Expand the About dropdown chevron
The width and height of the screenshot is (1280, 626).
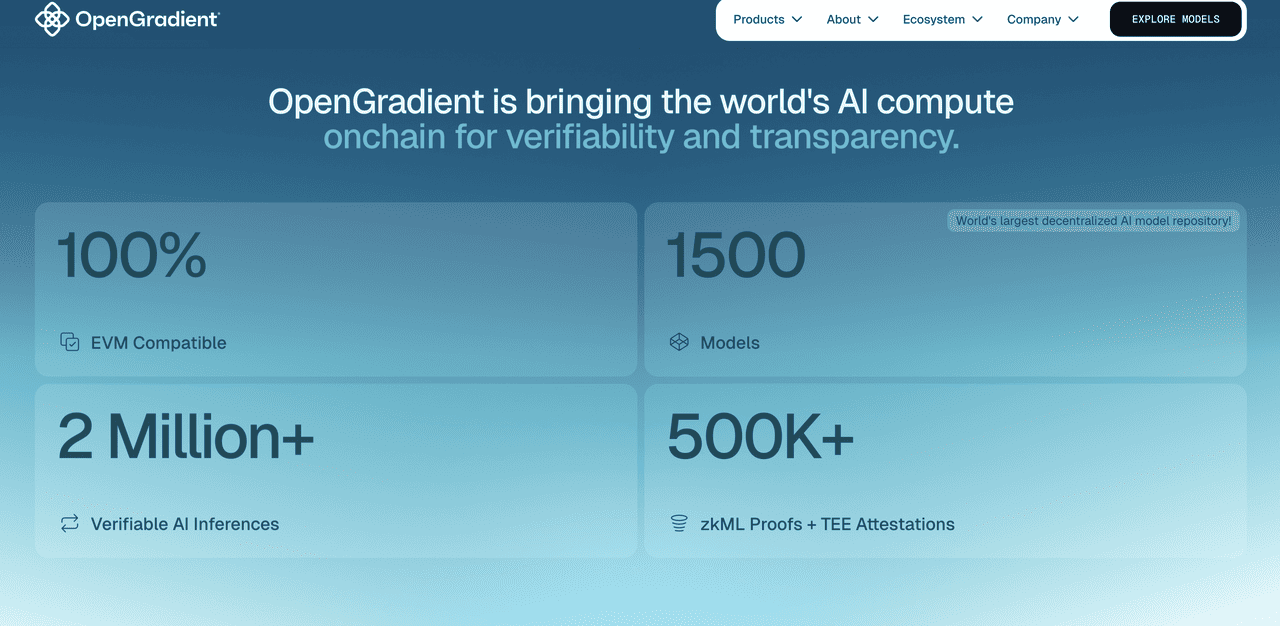[x=873, y=20]
